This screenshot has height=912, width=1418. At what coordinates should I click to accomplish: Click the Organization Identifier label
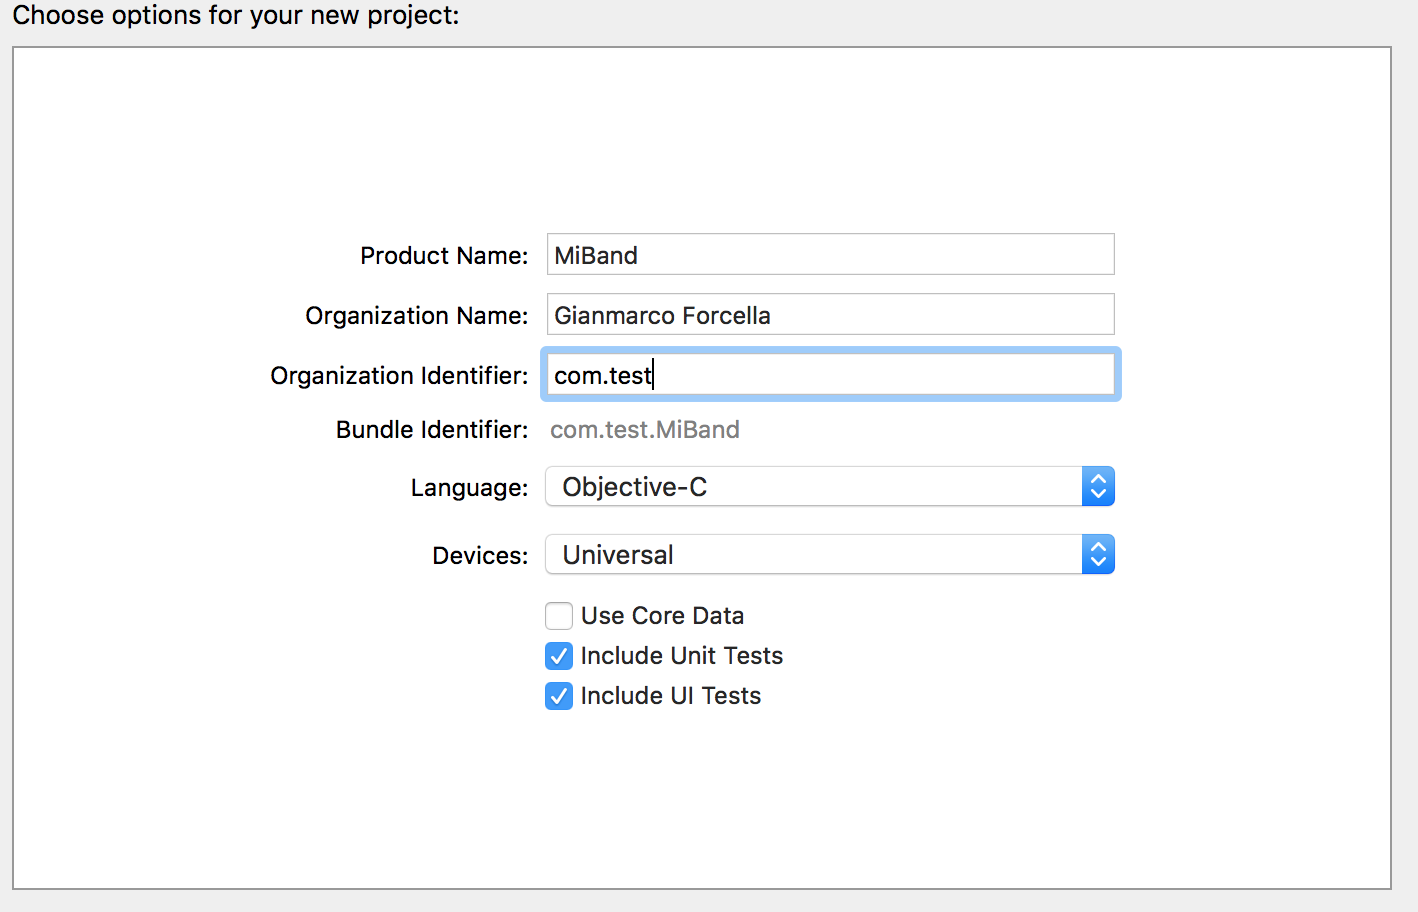pos(399,375)
